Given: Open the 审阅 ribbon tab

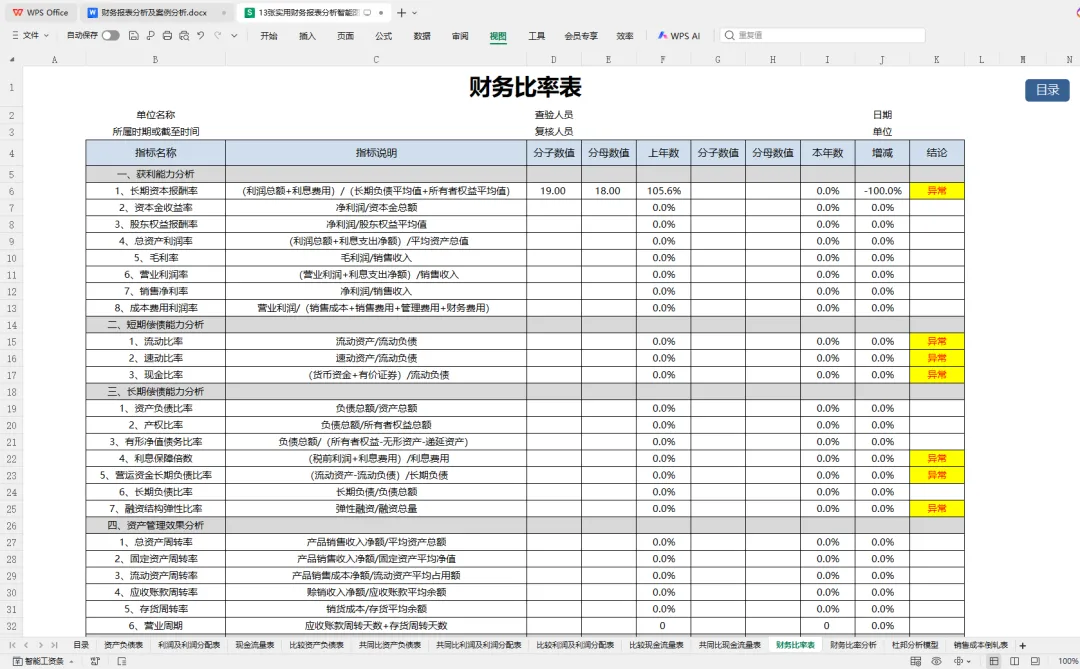Looking at the screenshot, I should 460,36.
